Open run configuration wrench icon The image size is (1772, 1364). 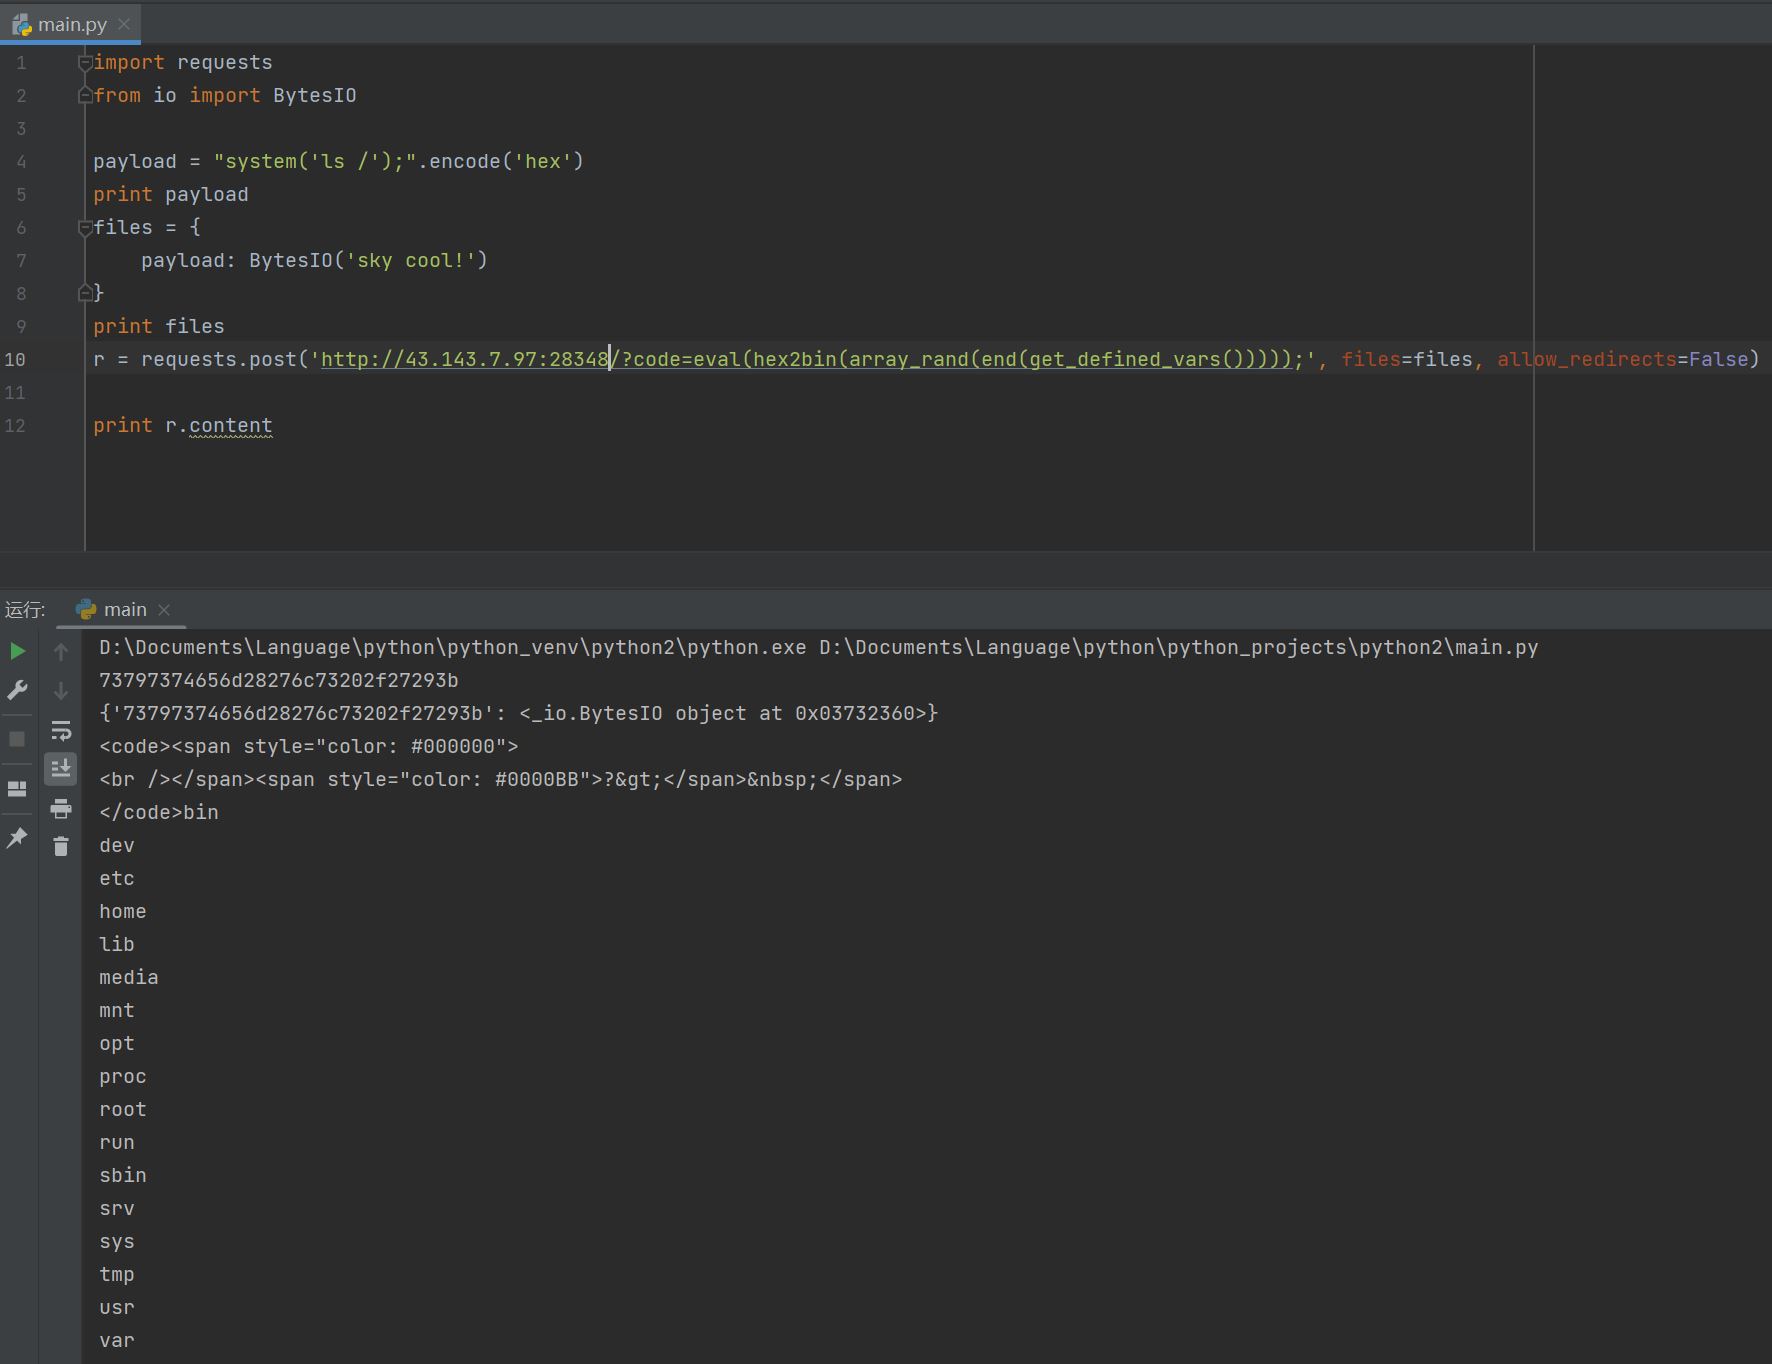point(17,690)
